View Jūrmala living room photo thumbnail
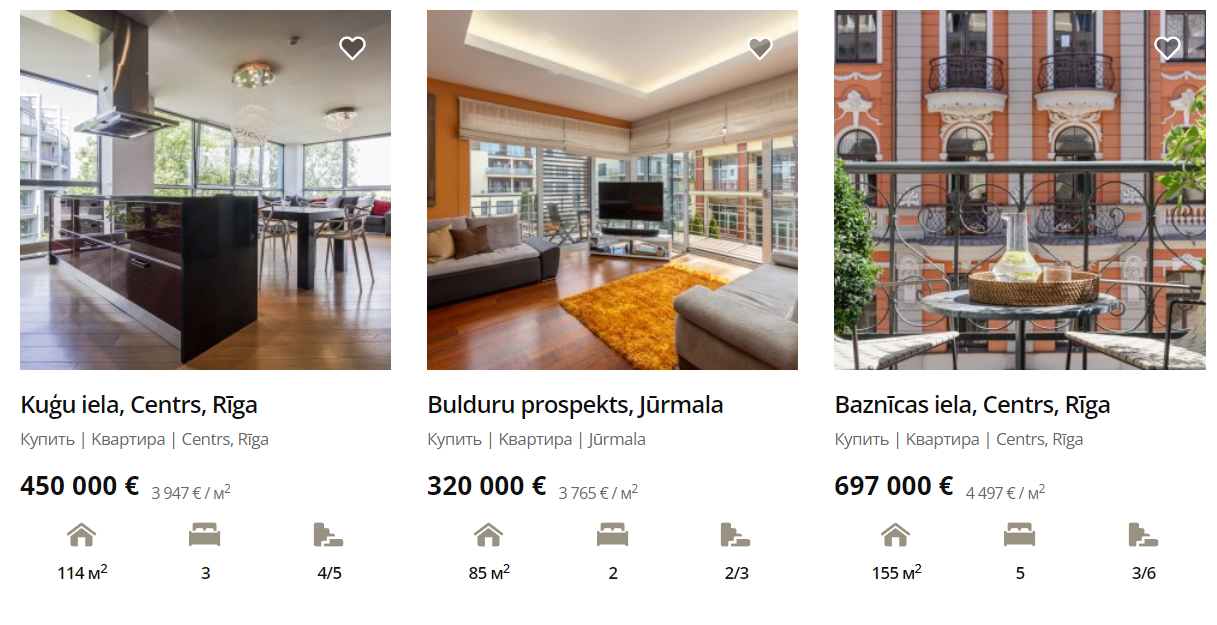Screen dimensions: 1217x625 (x=612, y=190)
